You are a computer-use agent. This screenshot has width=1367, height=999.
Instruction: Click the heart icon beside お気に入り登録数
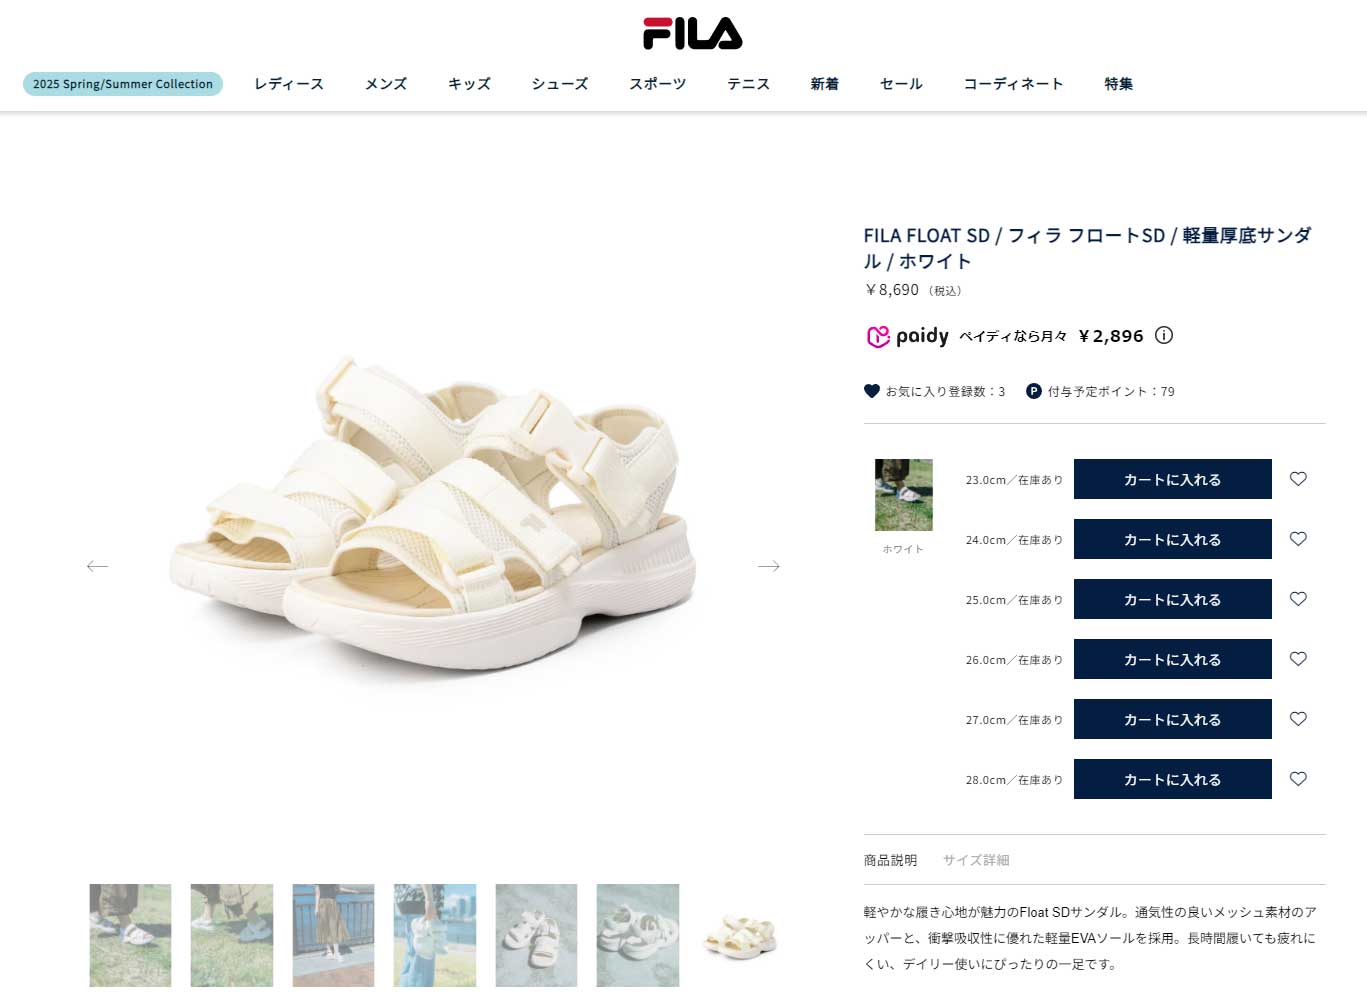coord(872,391)
